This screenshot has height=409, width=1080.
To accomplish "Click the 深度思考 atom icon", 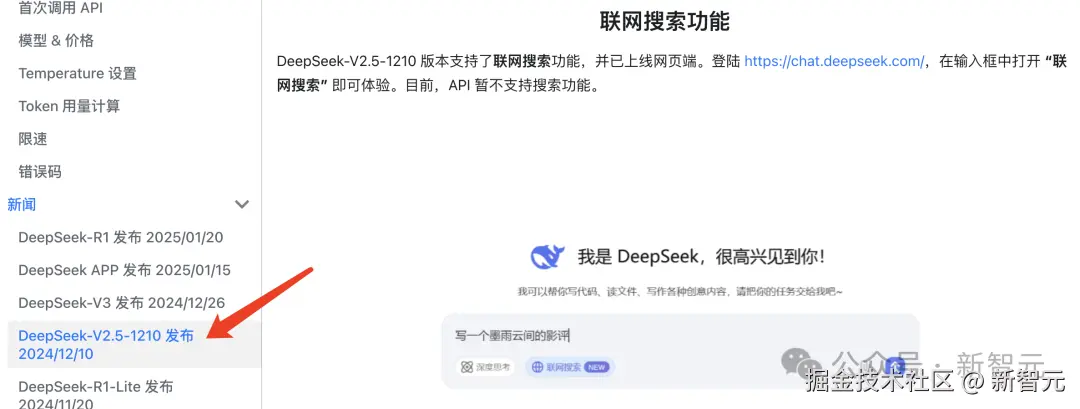I will (x=468, y=368).
